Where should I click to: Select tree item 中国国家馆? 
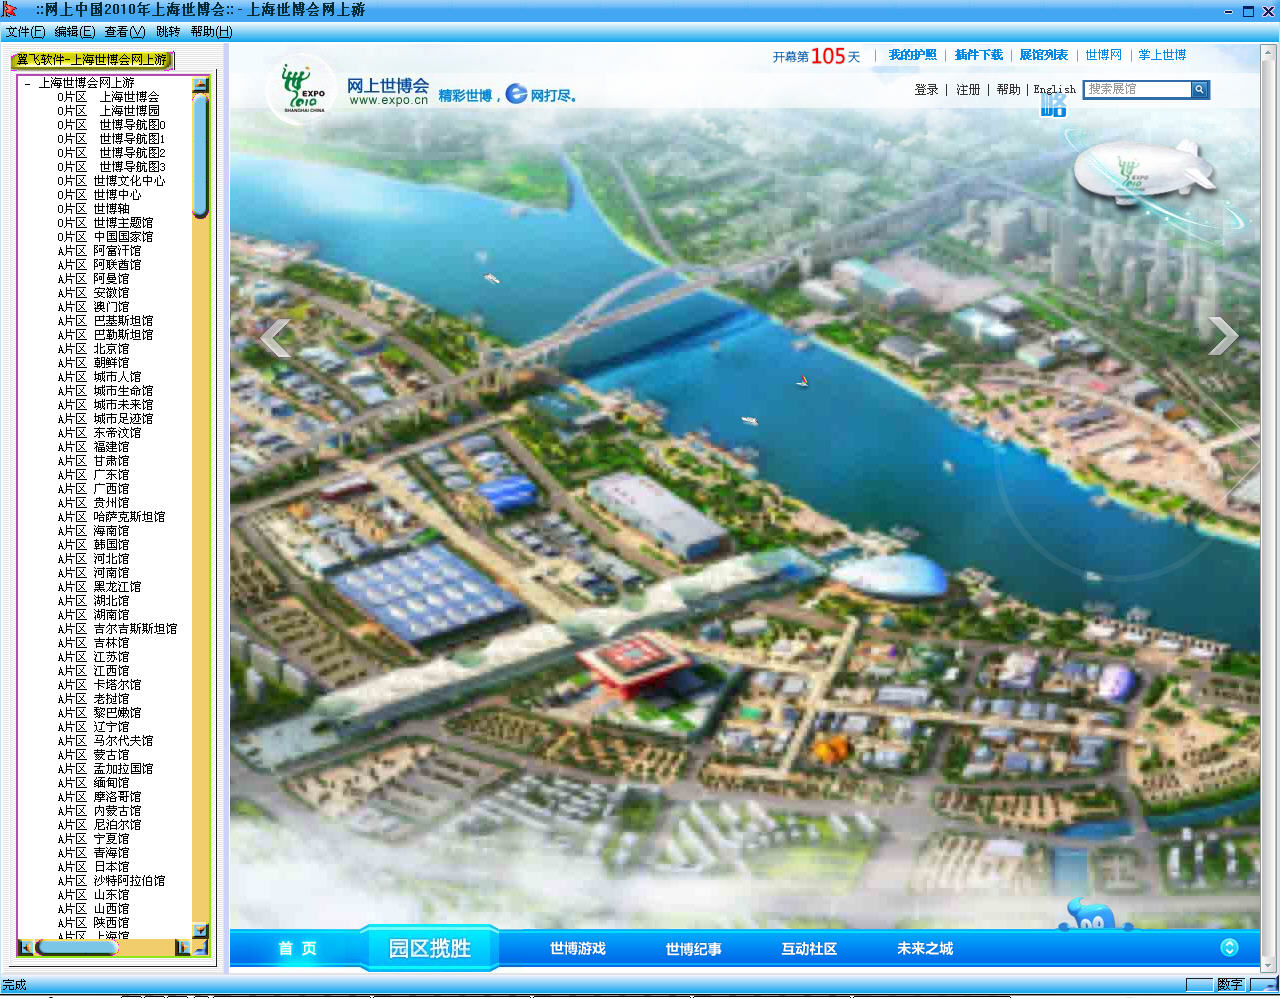pos(123,237)
